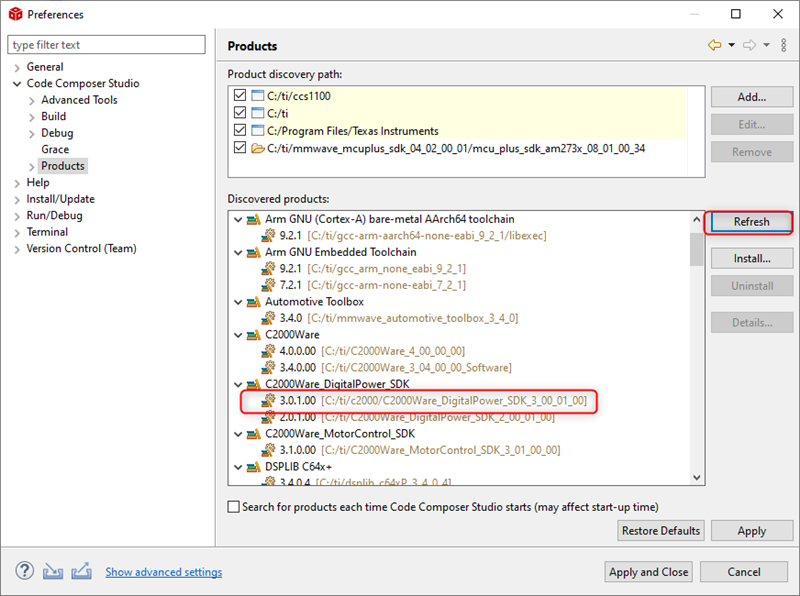
Task: Click Restore Defaults button
Action: [661, 531]
